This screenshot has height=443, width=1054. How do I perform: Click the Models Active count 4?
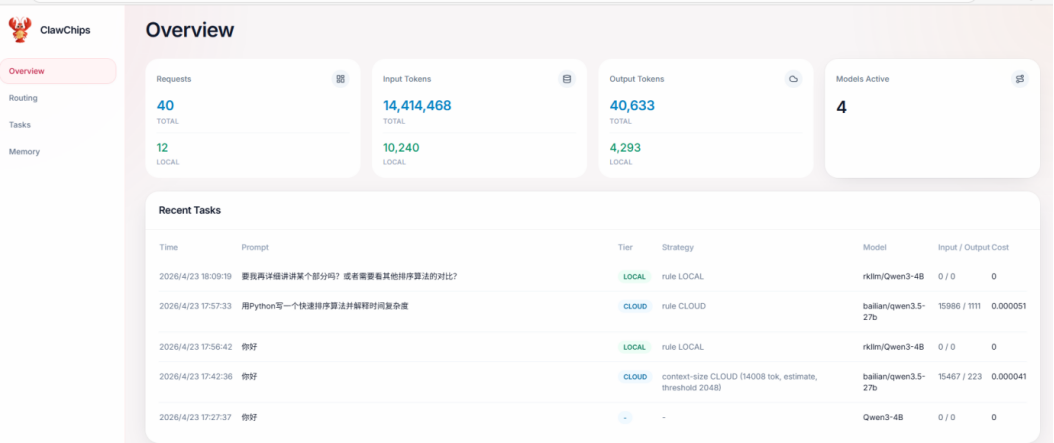(x=842, y=107)
